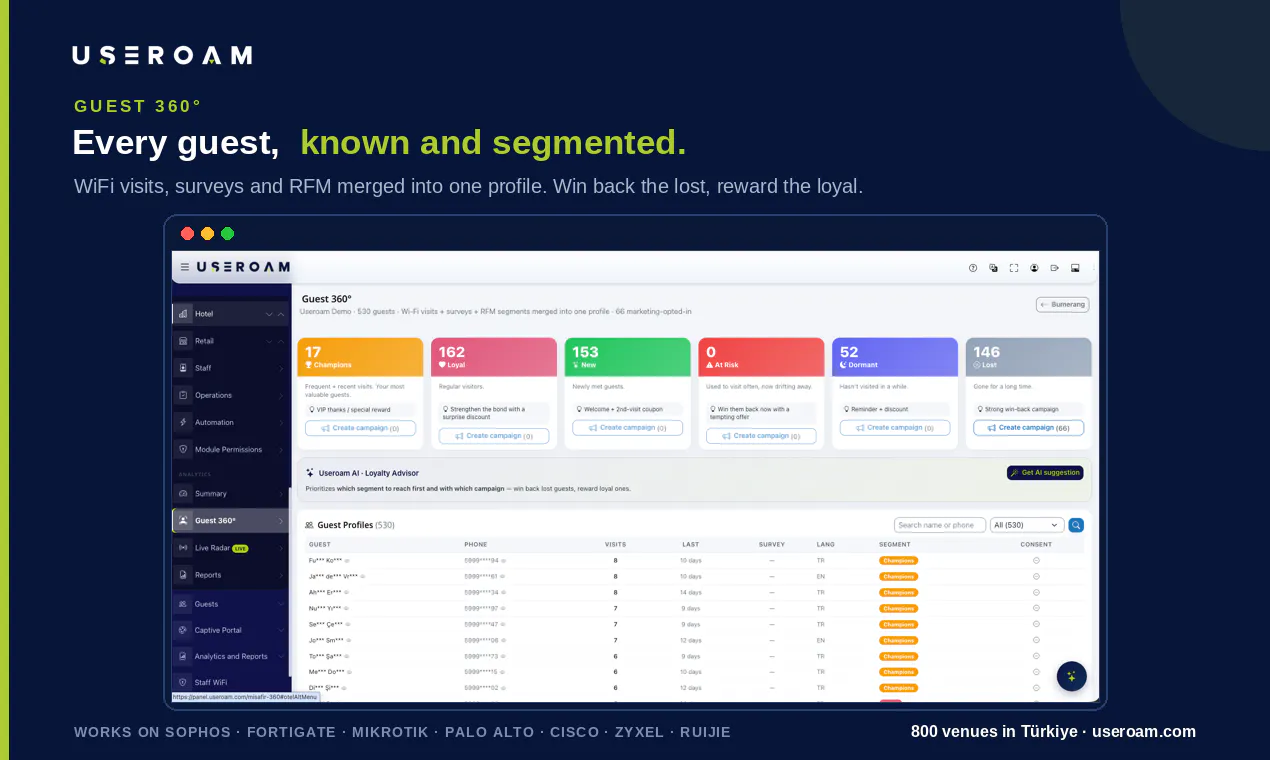1270x760 pixels.
Task: Click the Summary gauge icon in sidebar
Action: 183,494
